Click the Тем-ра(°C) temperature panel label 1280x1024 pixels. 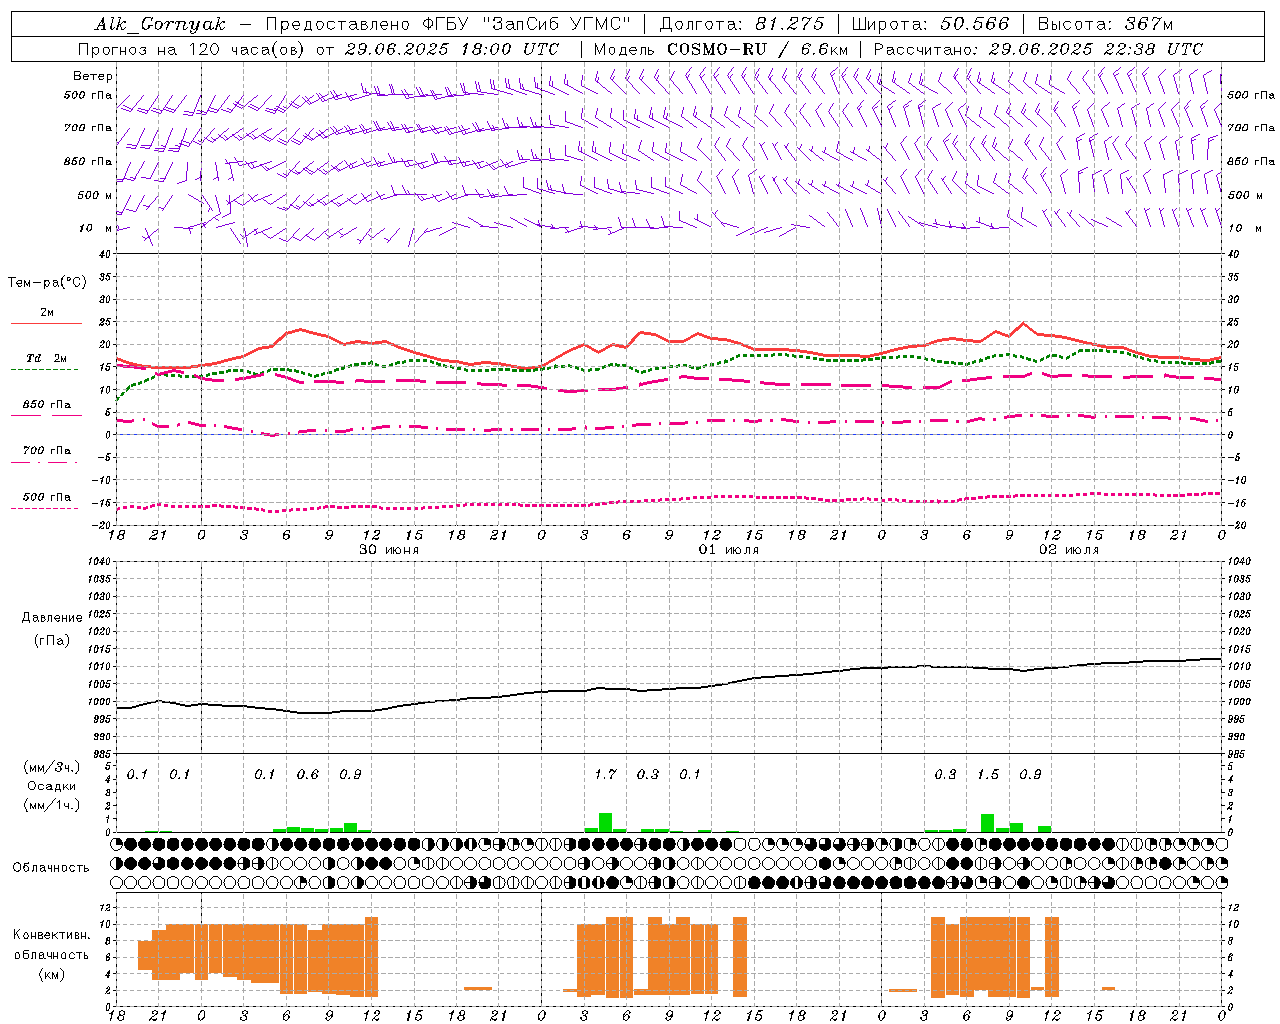click(47, 283)
